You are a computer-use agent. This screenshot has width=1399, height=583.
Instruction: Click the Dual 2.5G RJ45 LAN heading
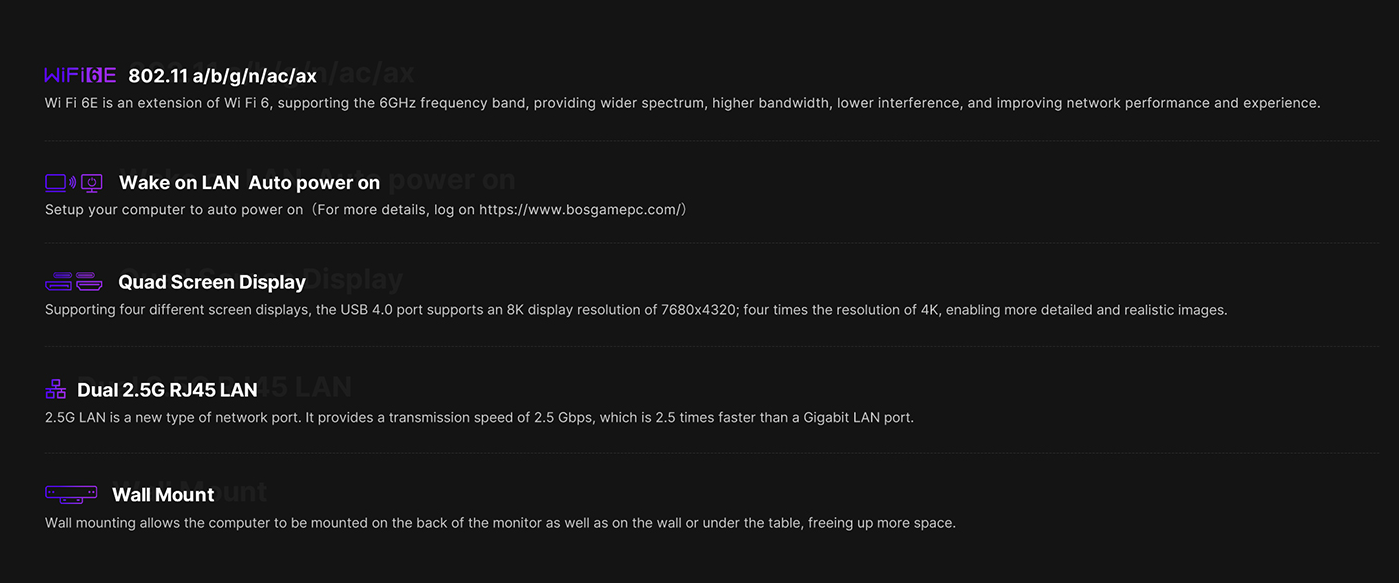[x=167, y=390]
